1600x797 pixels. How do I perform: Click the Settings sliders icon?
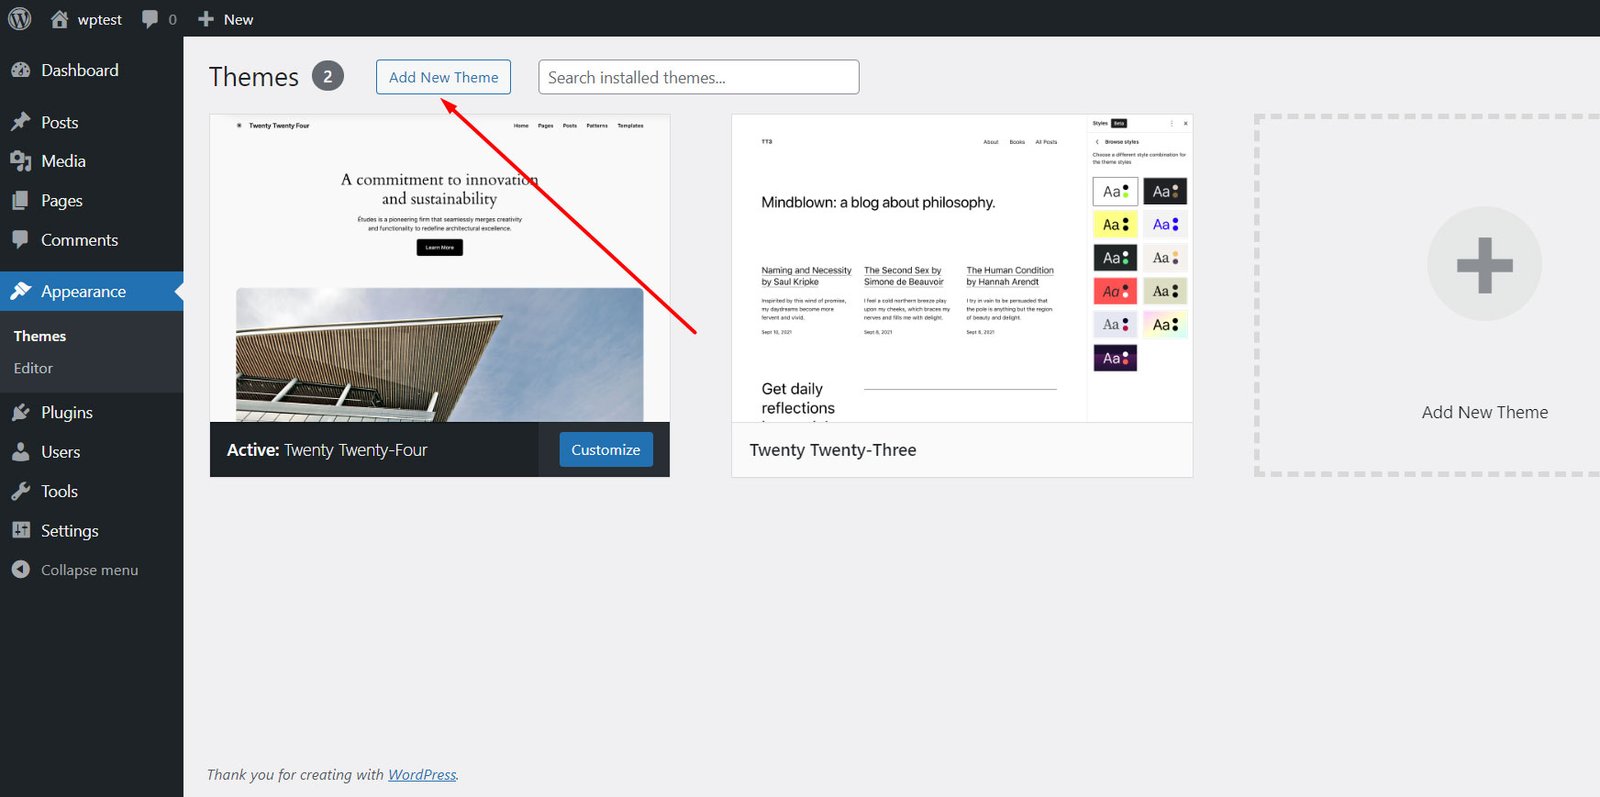pyautogui.click(x=21, y=530)
